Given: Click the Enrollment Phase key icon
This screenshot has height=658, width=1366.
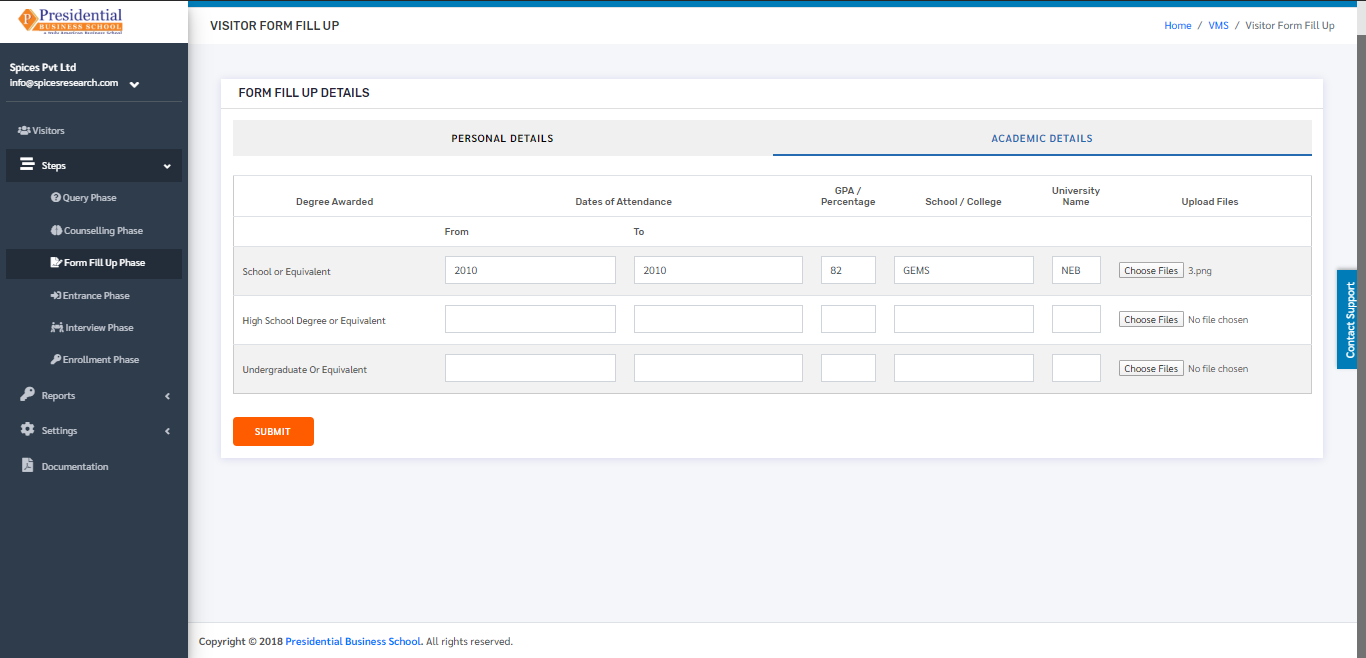Looking at the screenshot, I should 56,359.
